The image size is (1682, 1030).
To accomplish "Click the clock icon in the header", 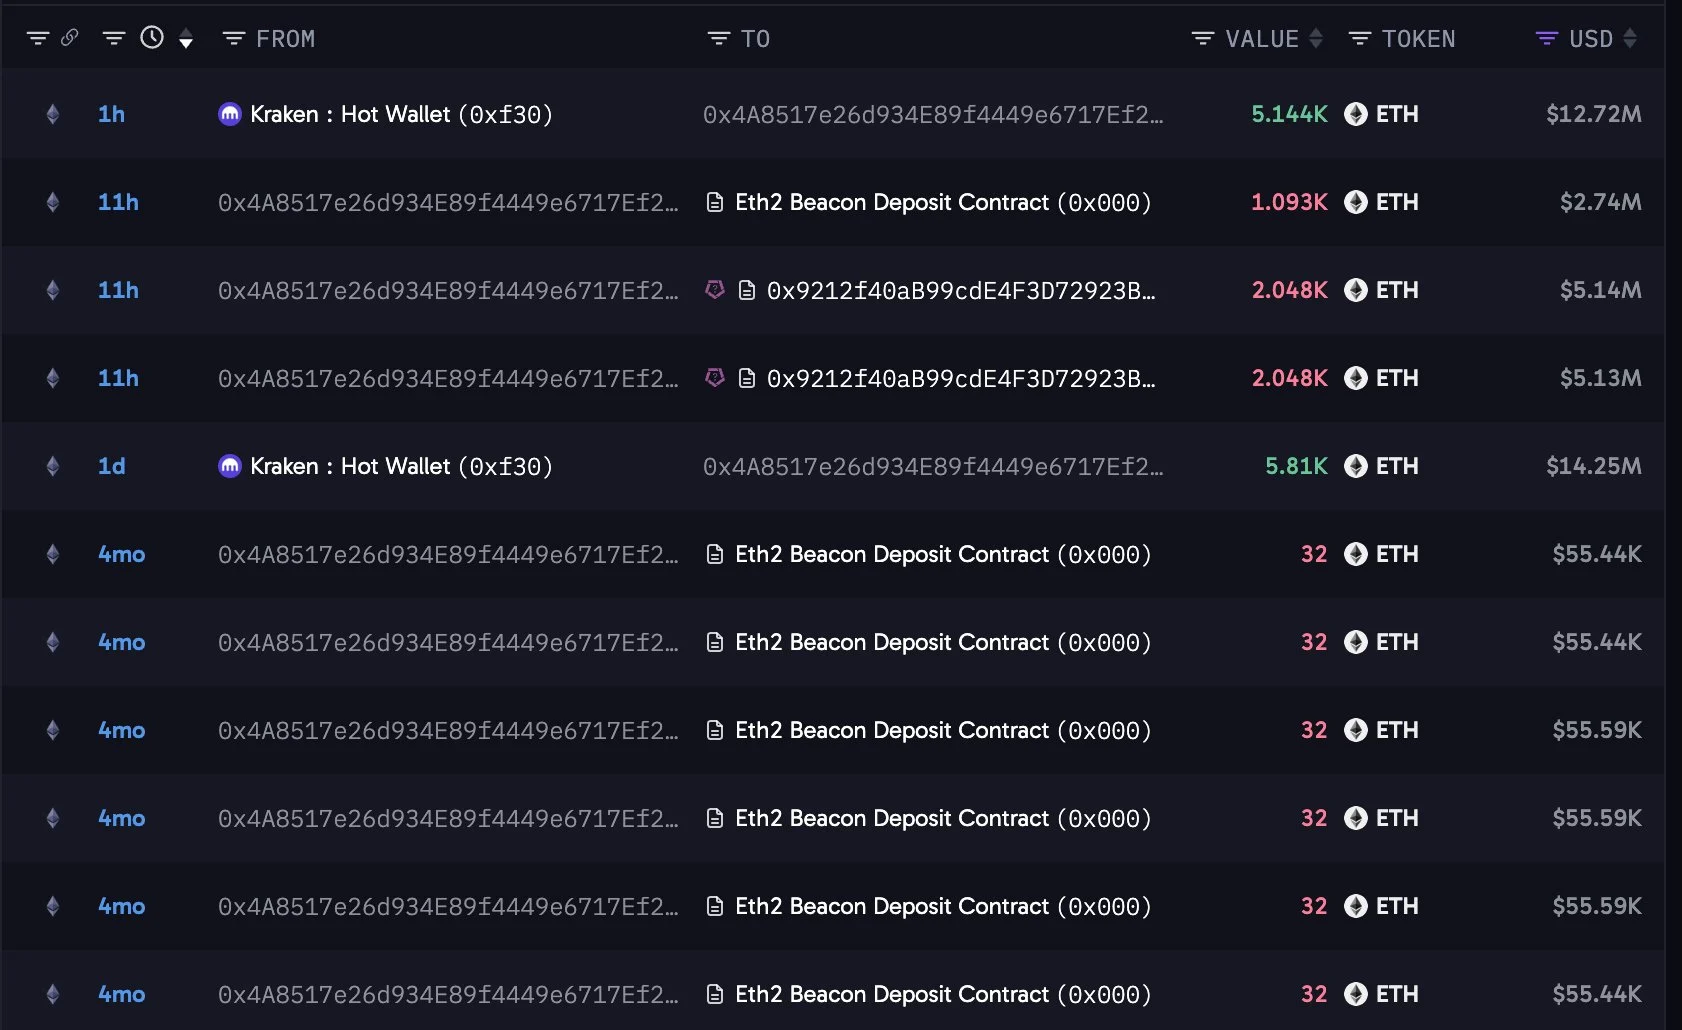I will tap(152, 38).
